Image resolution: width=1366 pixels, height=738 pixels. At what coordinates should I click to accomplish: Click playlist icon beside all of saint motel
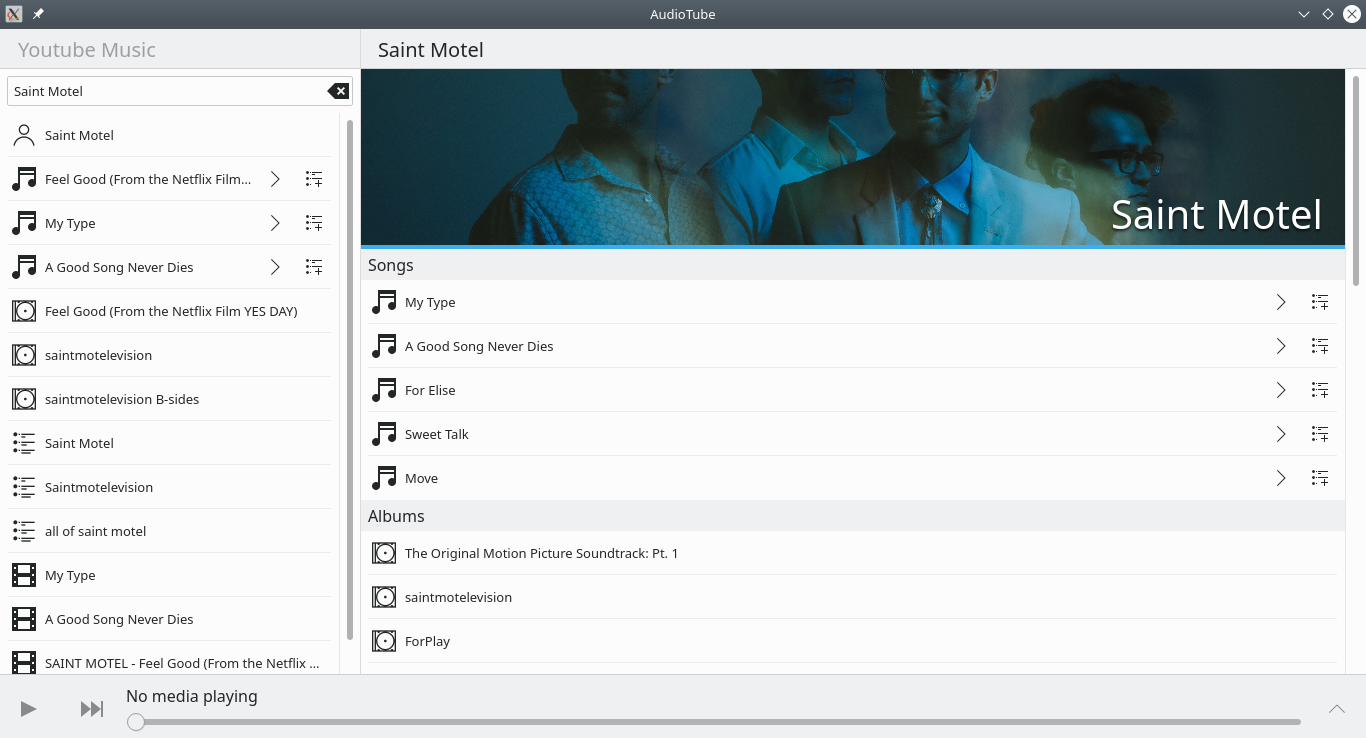click(x=24, y=531)
